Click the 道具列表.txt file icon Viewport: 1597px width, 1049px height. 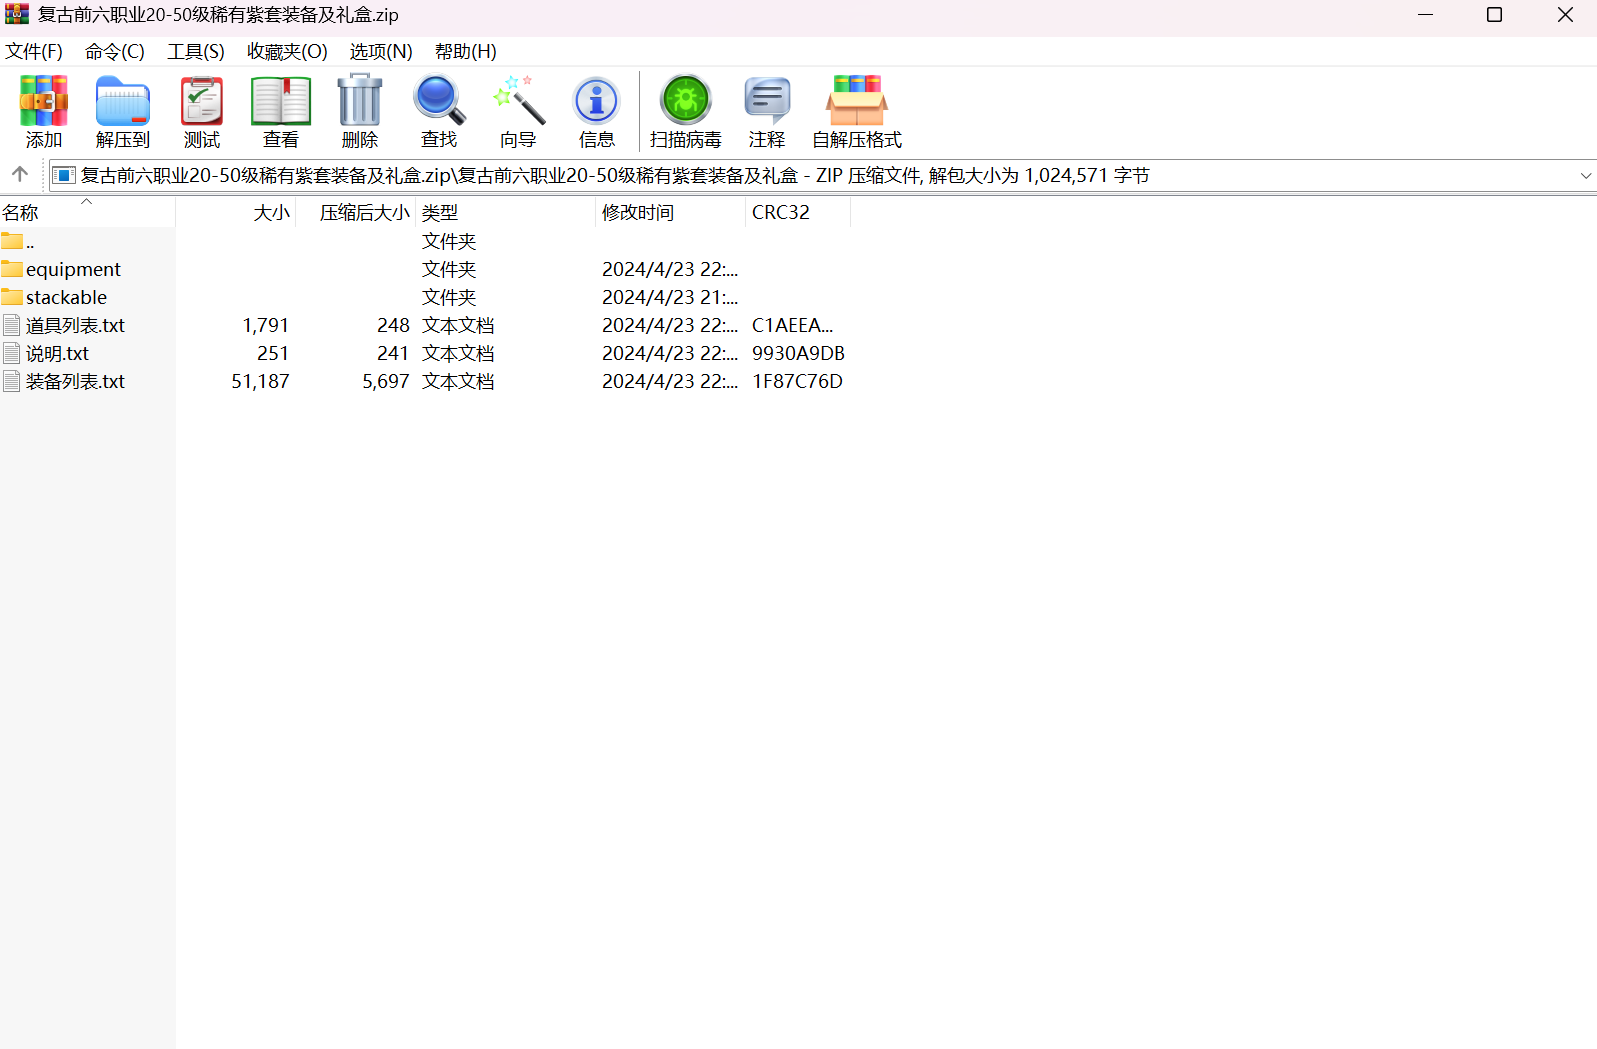point(12,325)
